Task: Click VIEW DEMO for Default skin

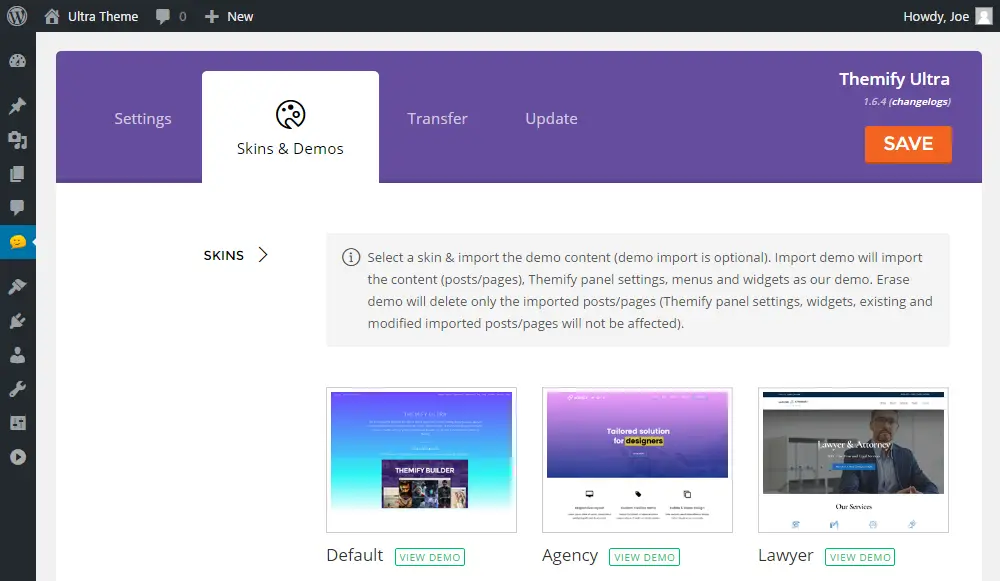Action: pos(430,557)
